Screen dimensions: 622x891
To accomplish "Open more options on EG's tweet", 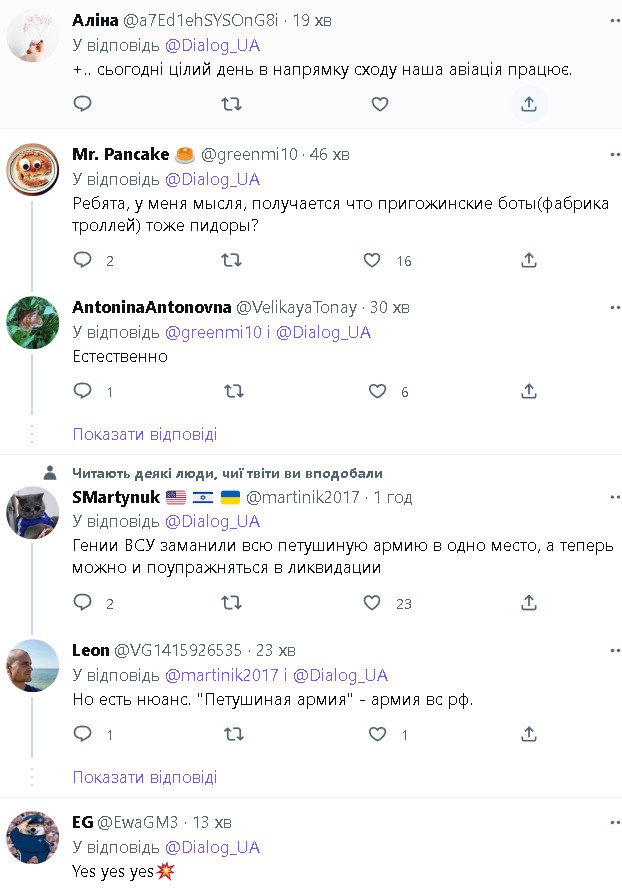I will click(x=614, y=822).
